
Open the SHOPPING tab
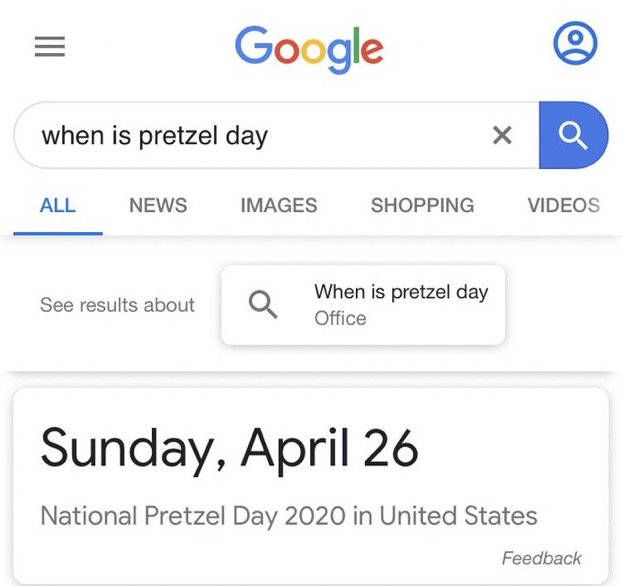pos(422,206)
